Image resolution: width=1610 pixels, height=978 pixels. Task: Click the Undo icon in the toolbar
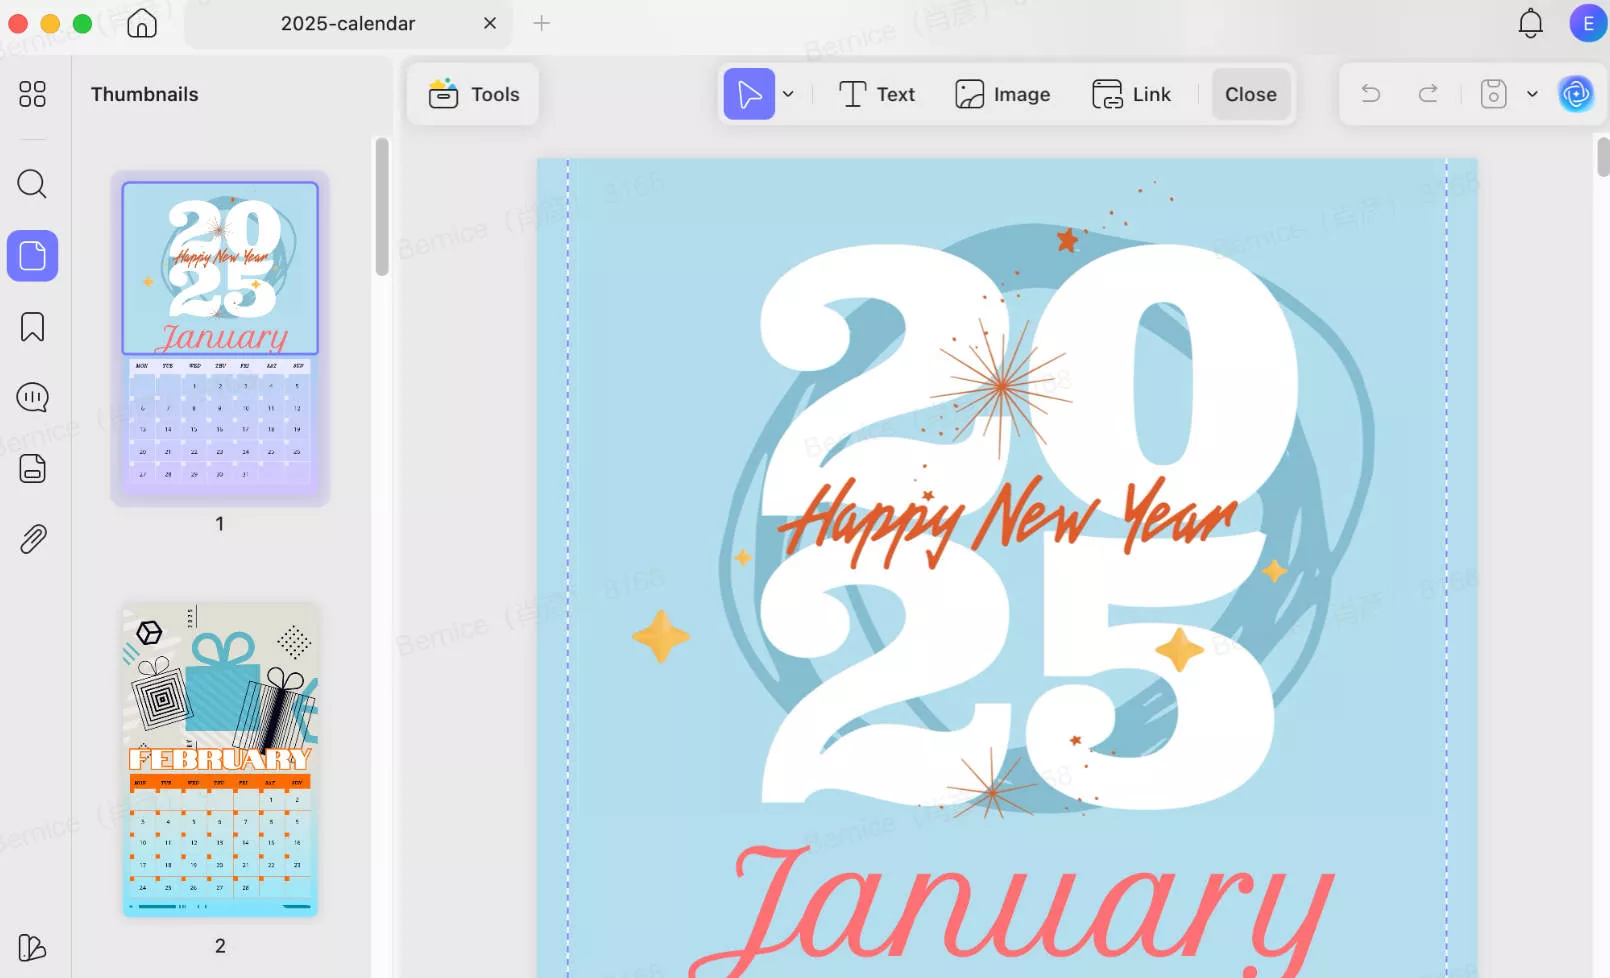[x=1370, y=93]
